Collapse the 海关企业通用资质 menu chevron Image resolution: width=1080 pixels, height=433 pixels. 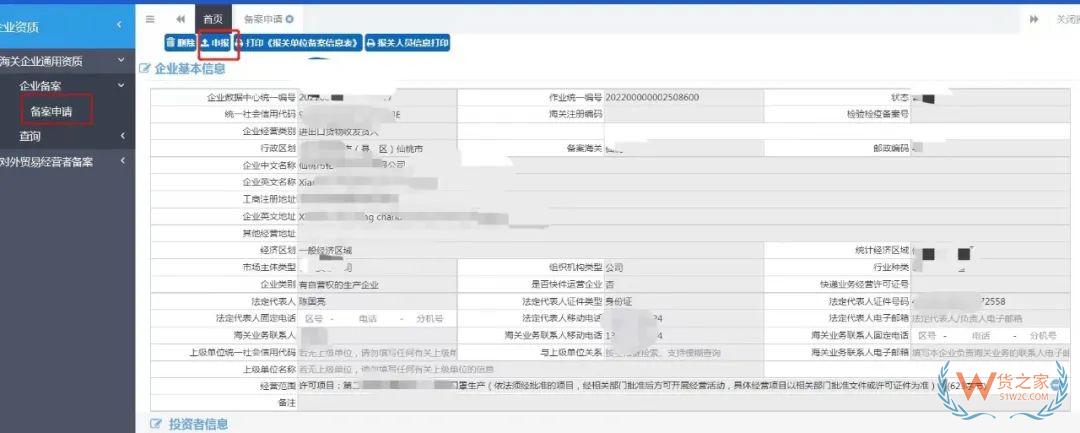click(x=121, y=61)
